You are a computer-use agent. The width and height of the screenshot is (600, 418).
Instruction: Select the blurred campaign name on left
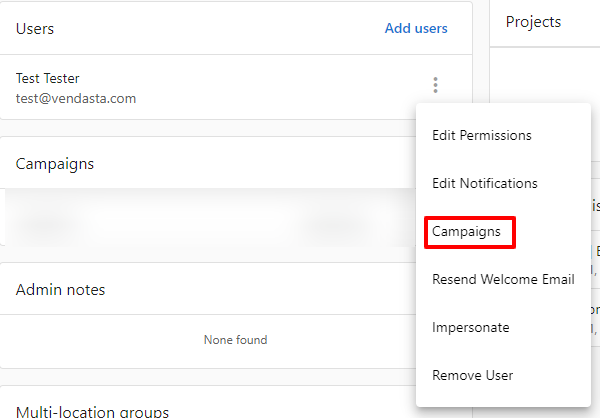(46, 223)
